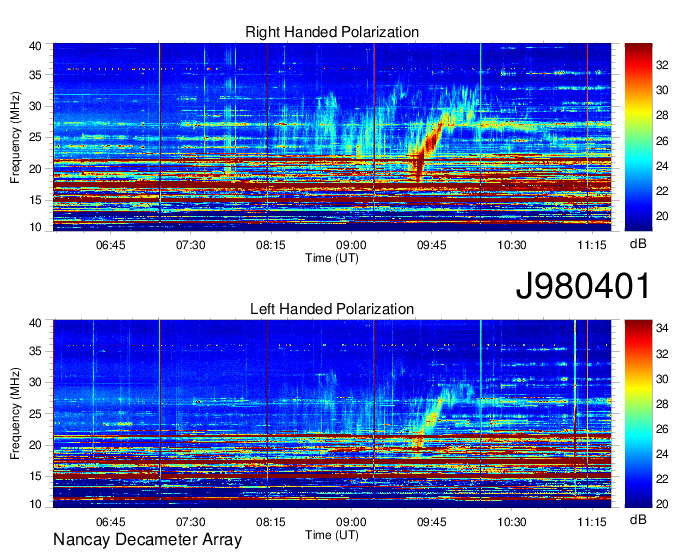680x552 pixels.
Task: Click the 26 dB label on Left Handed colorbar
Action: point(662,429)
